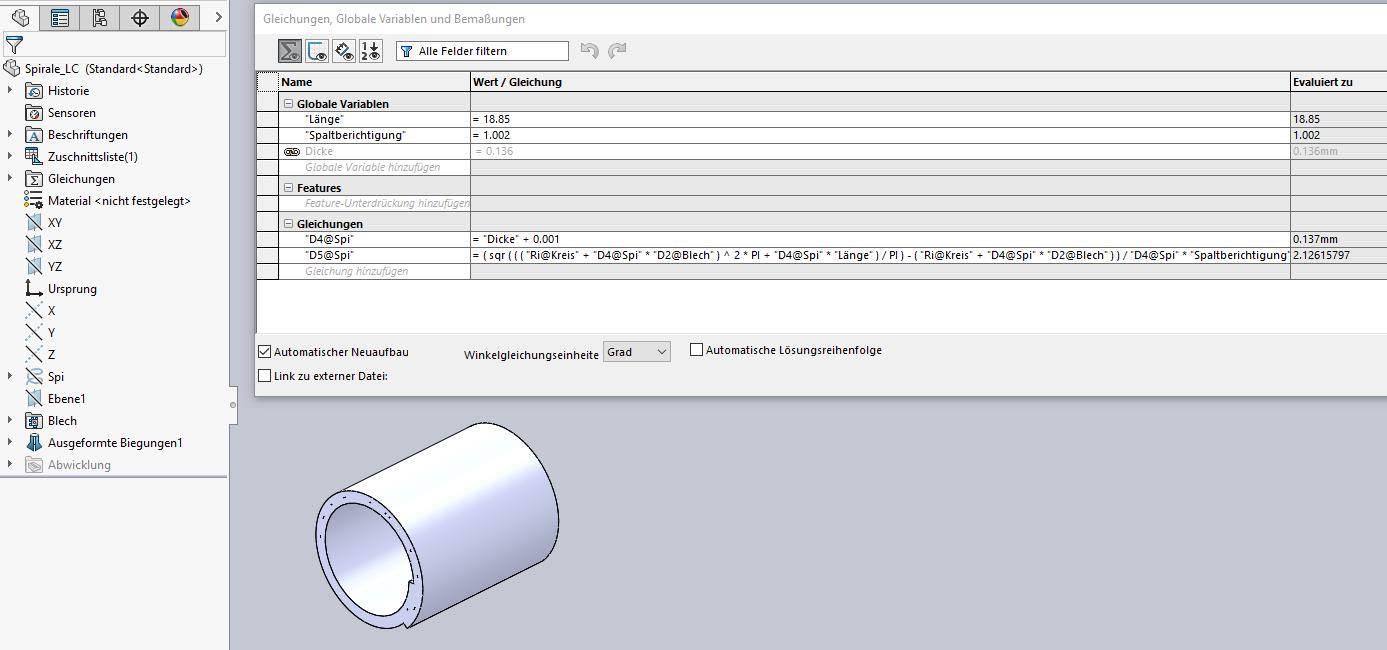The height and width of the screenshot is (650, 1387).
Task: Click the Spi sketch icon
Action: pyautogui.click(x=34, y=377)
